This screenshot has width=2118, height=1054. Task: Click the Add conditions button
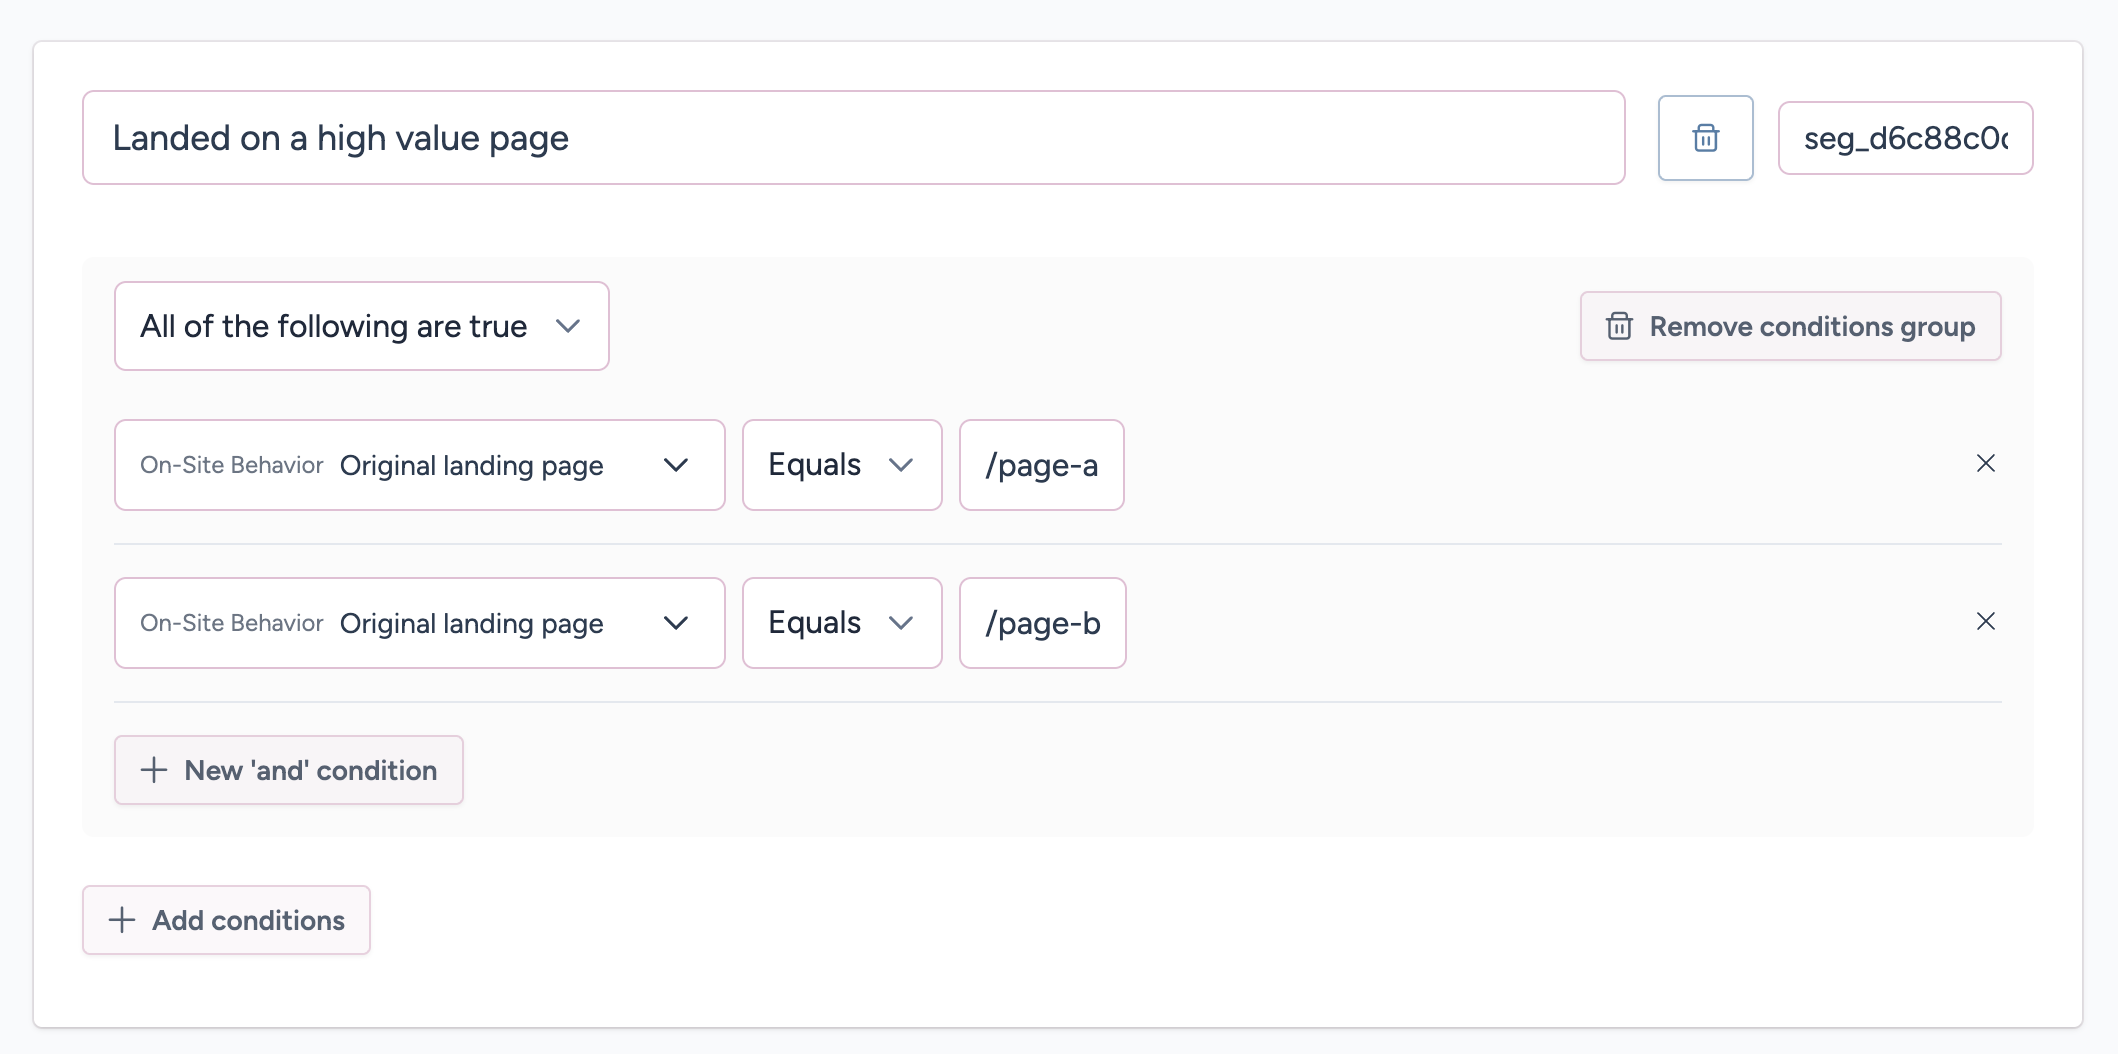pyautogui.click(x=227, y=920)
